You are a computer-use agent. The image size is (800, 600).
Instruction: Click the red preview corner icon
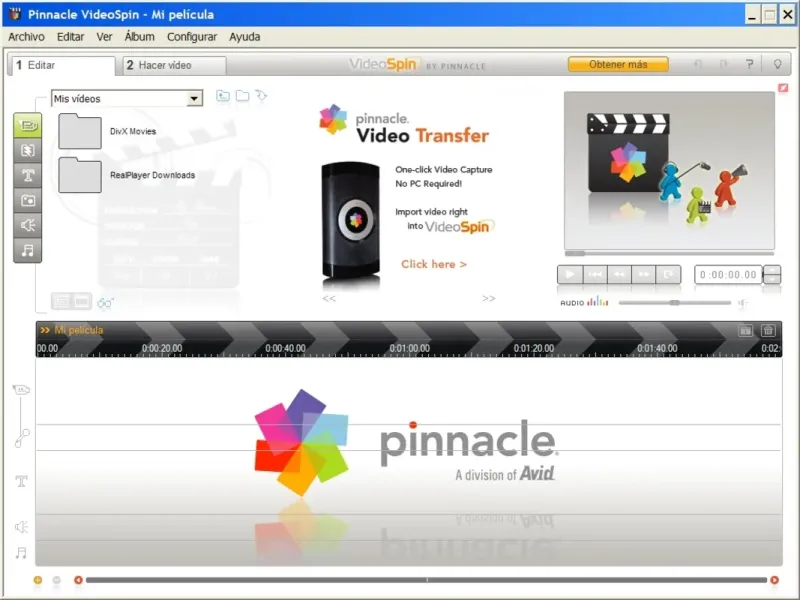pyautogui.click(x=783, y=88)
